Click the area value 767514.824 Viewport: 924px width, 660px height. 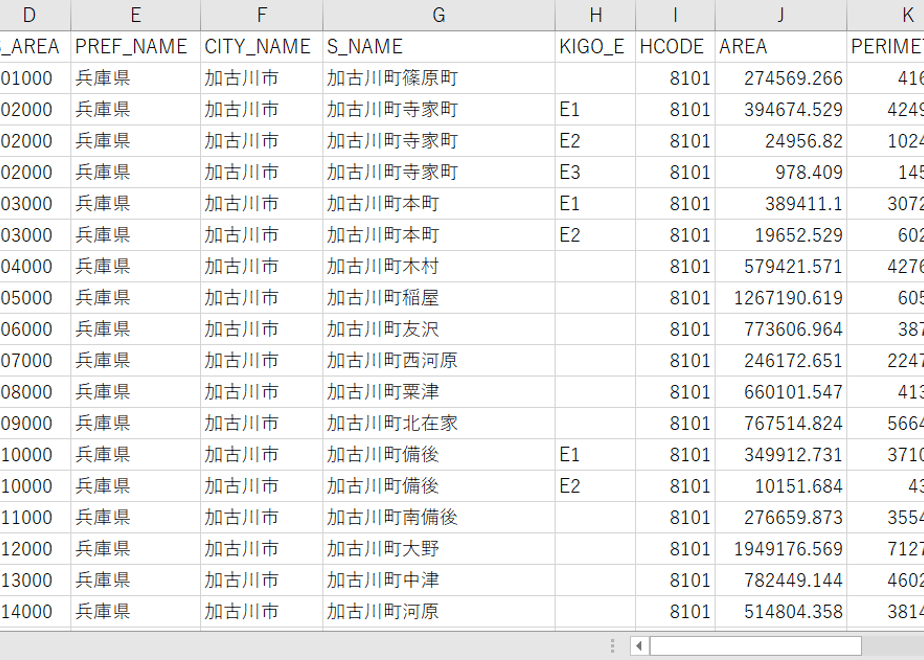[781, 423]
